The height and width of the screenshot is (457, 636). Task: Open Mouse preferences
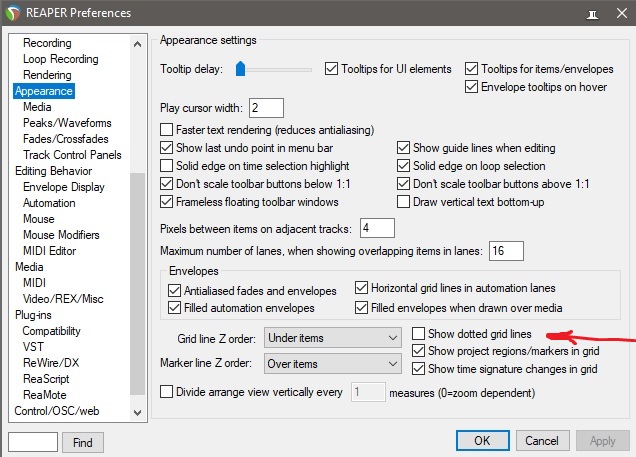[39, 219]
